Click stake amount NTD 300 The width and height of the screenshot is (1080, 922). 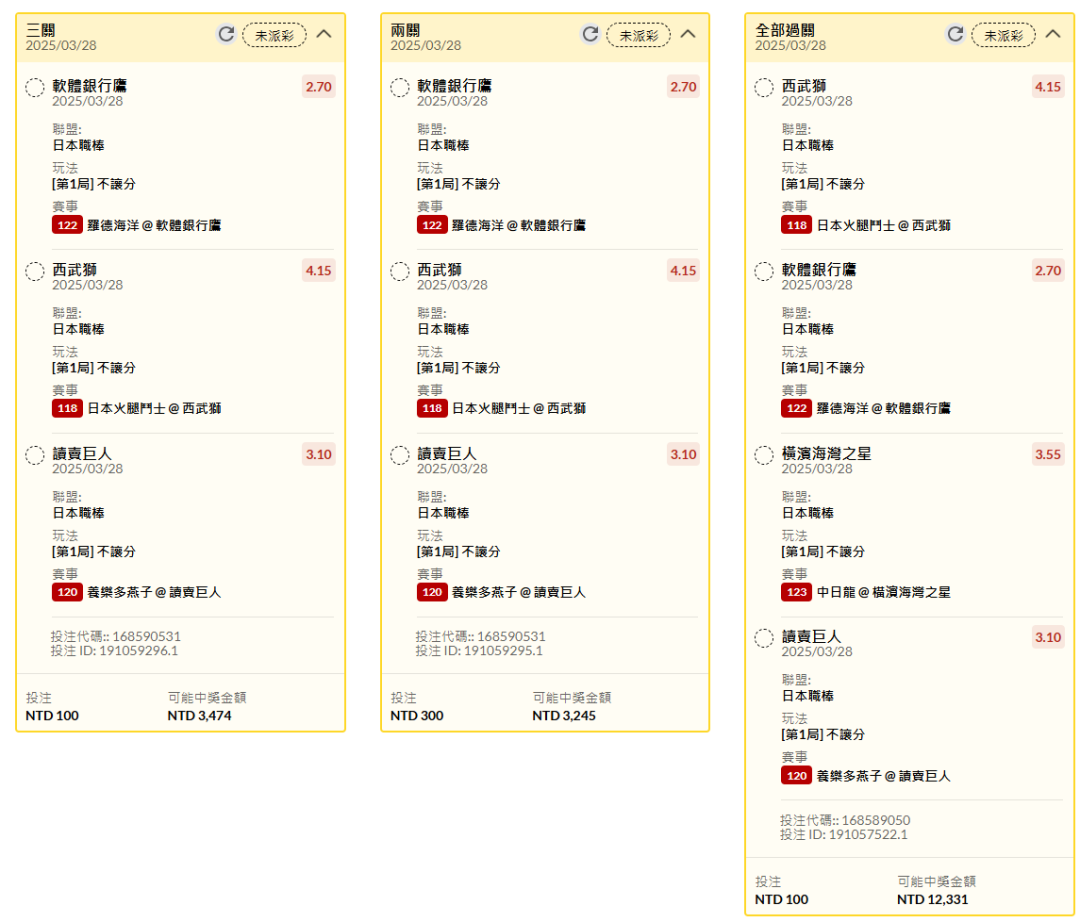pyautogui.click(x=417, y=716)
